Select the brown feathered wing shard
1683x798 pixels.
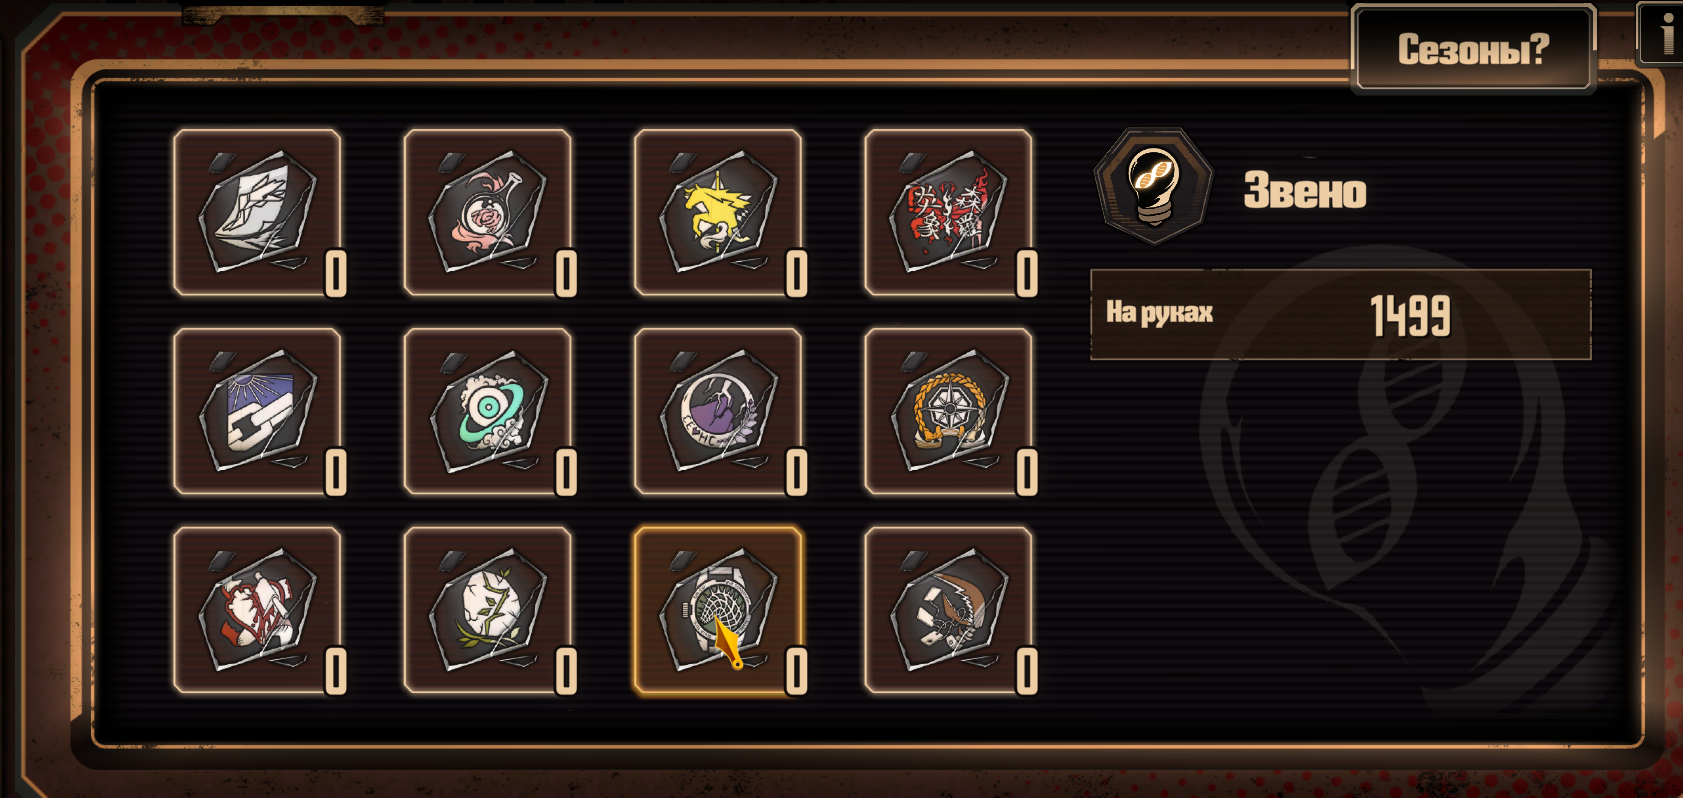(x=949, y=610)
